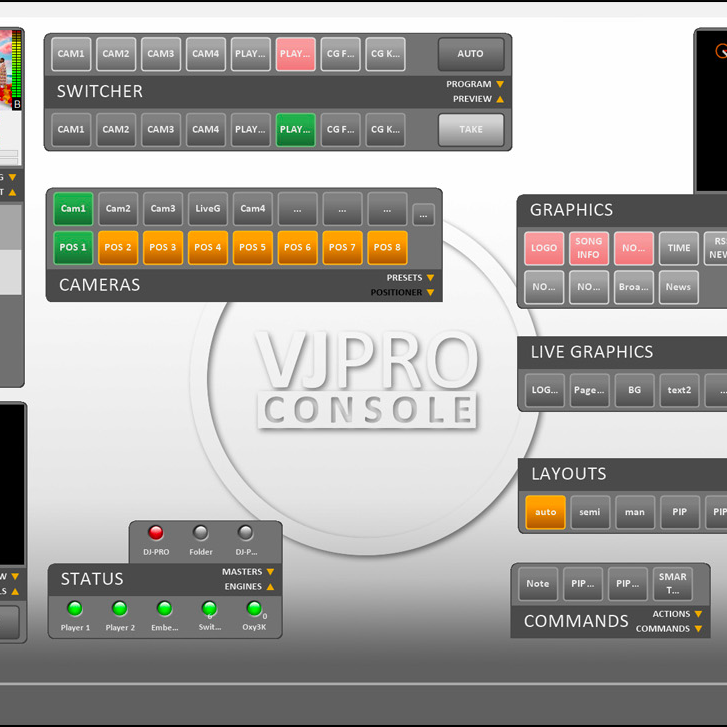Click the text2 live graphics button
Screen dimensions: 727x727
[x=679, y=390]
